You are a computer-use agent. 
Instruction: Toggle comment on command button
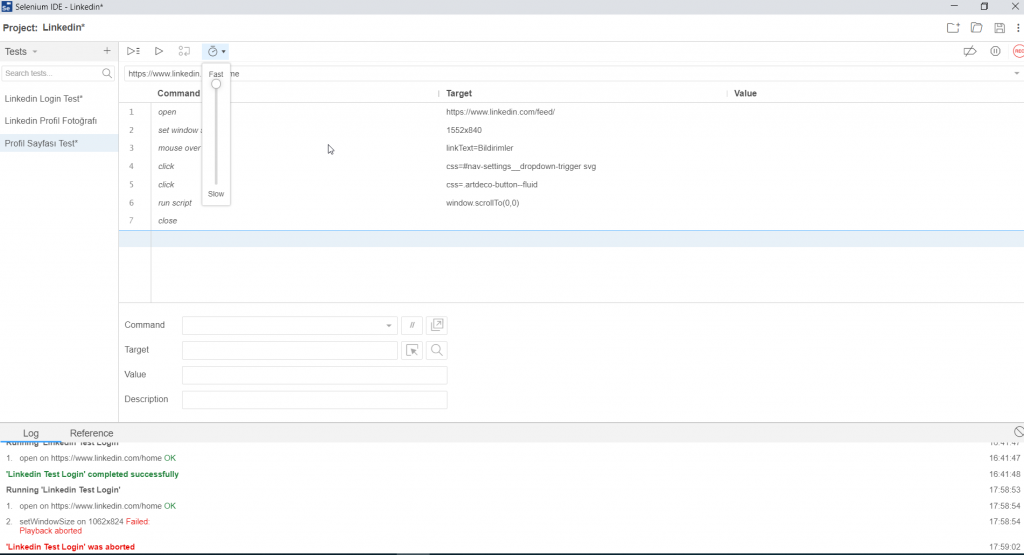point(412,325)
